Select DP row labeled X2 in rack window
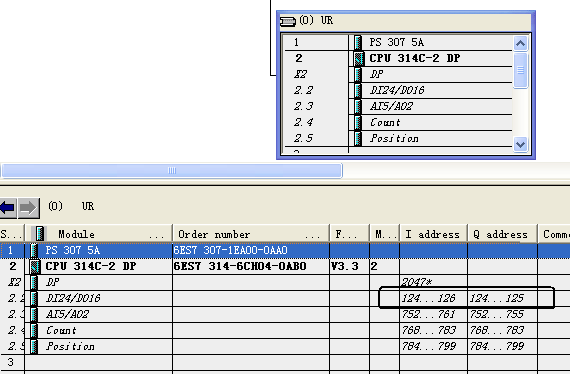The width and height of the screenshot is (570, 374). click(398, 74)
